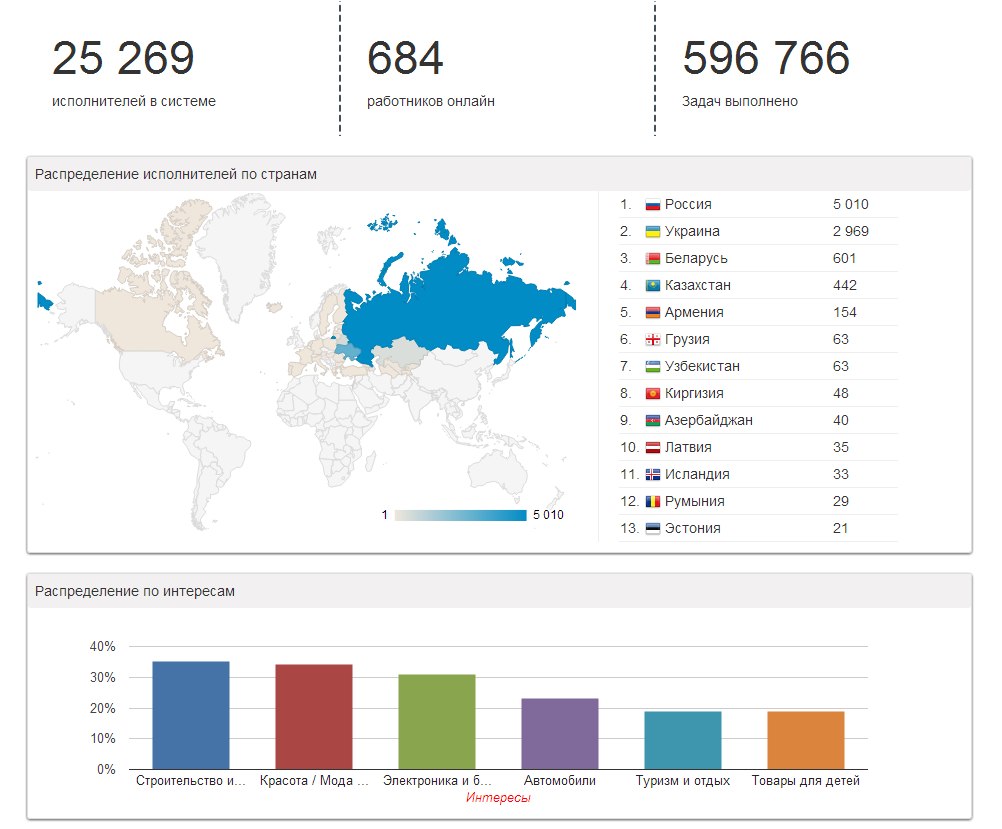Select the Эстония country name

point(693,528)
